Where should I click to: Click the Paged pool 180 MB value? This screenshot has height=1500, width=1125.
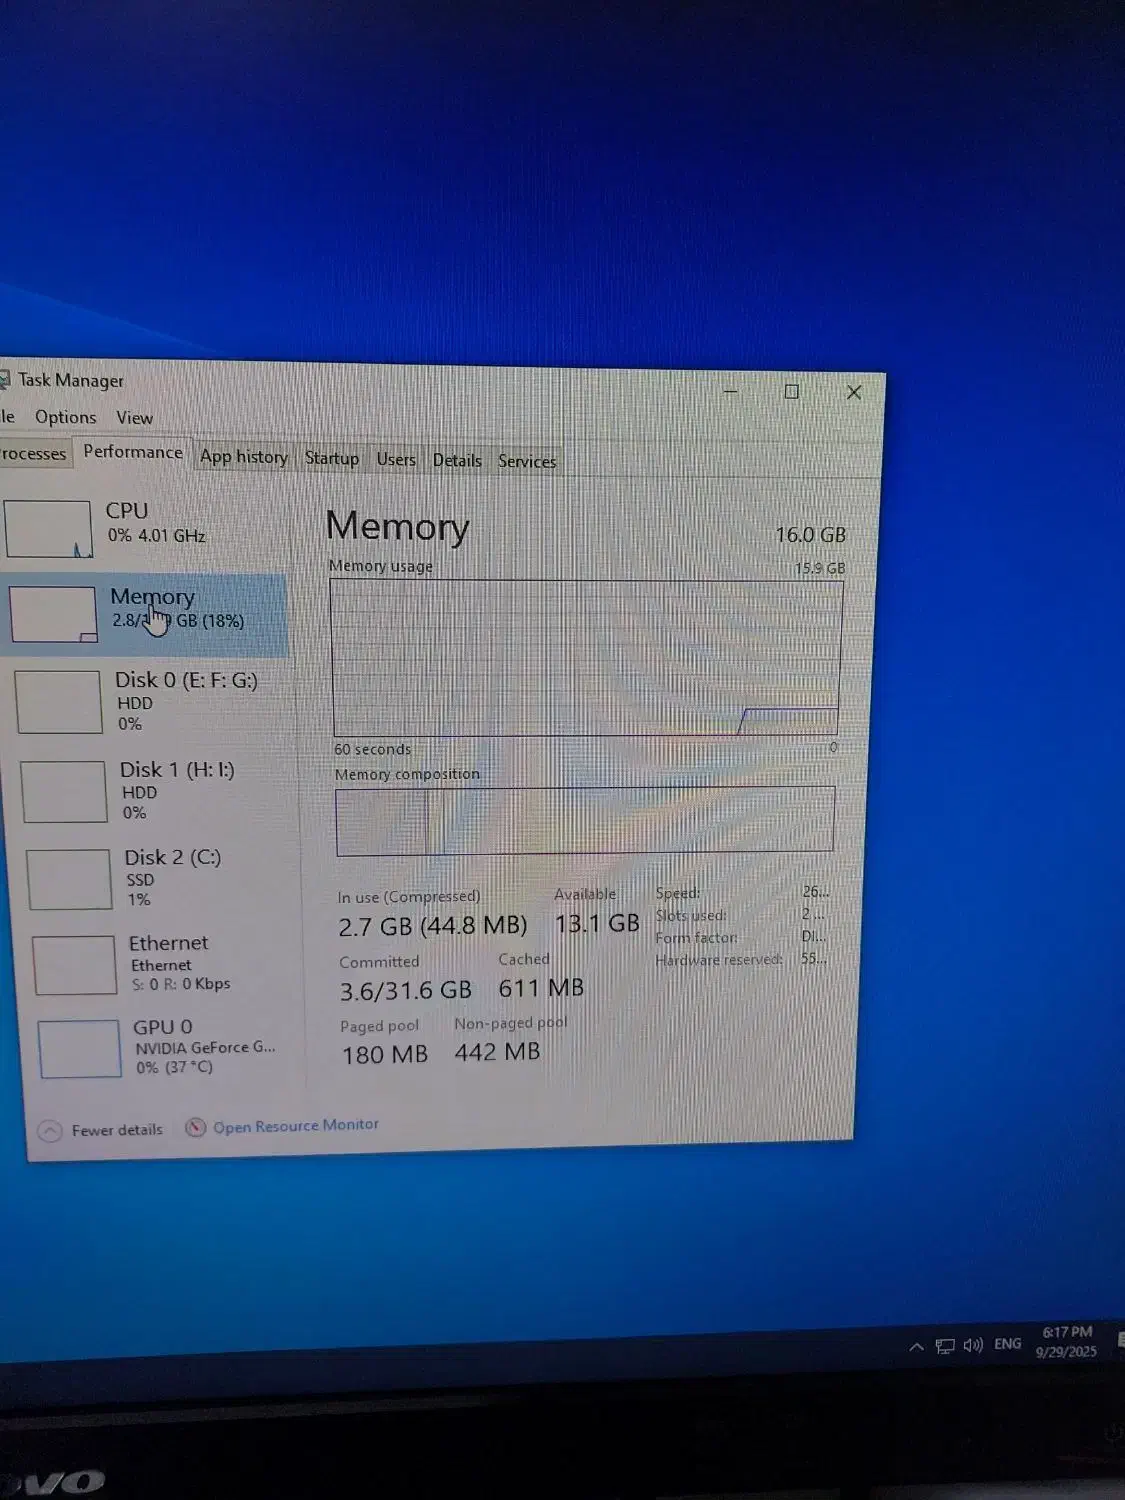click(x=385, y=1055)
